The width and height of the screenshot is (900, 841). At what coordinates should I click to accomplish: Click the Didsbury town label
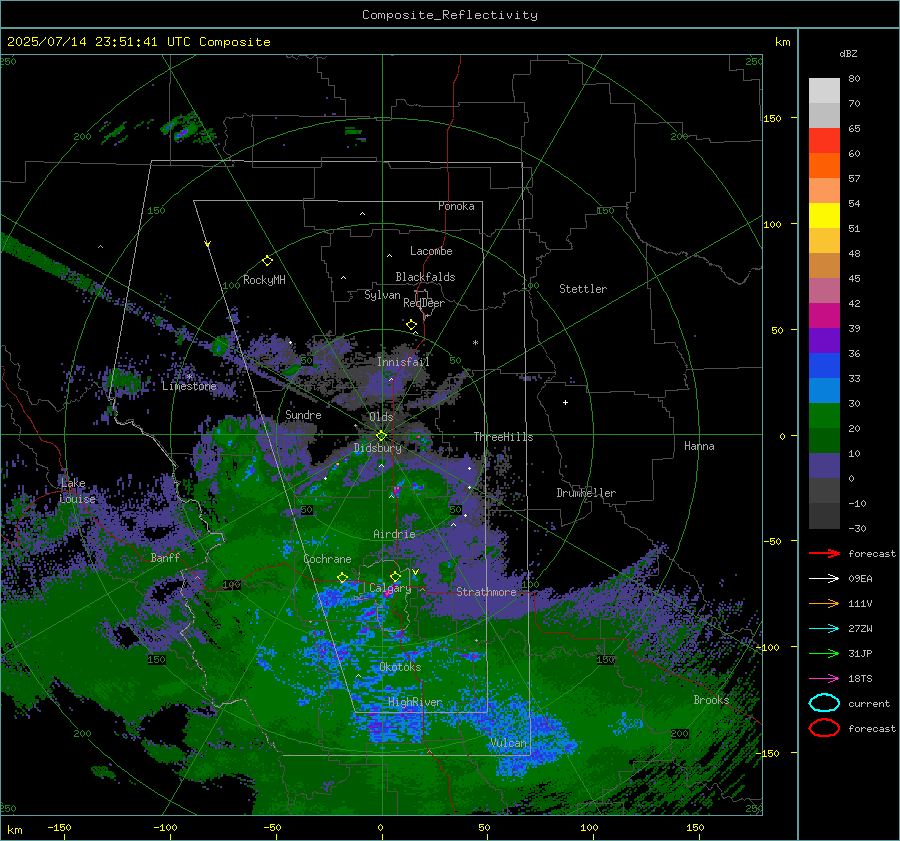click(x=378, y=448)
